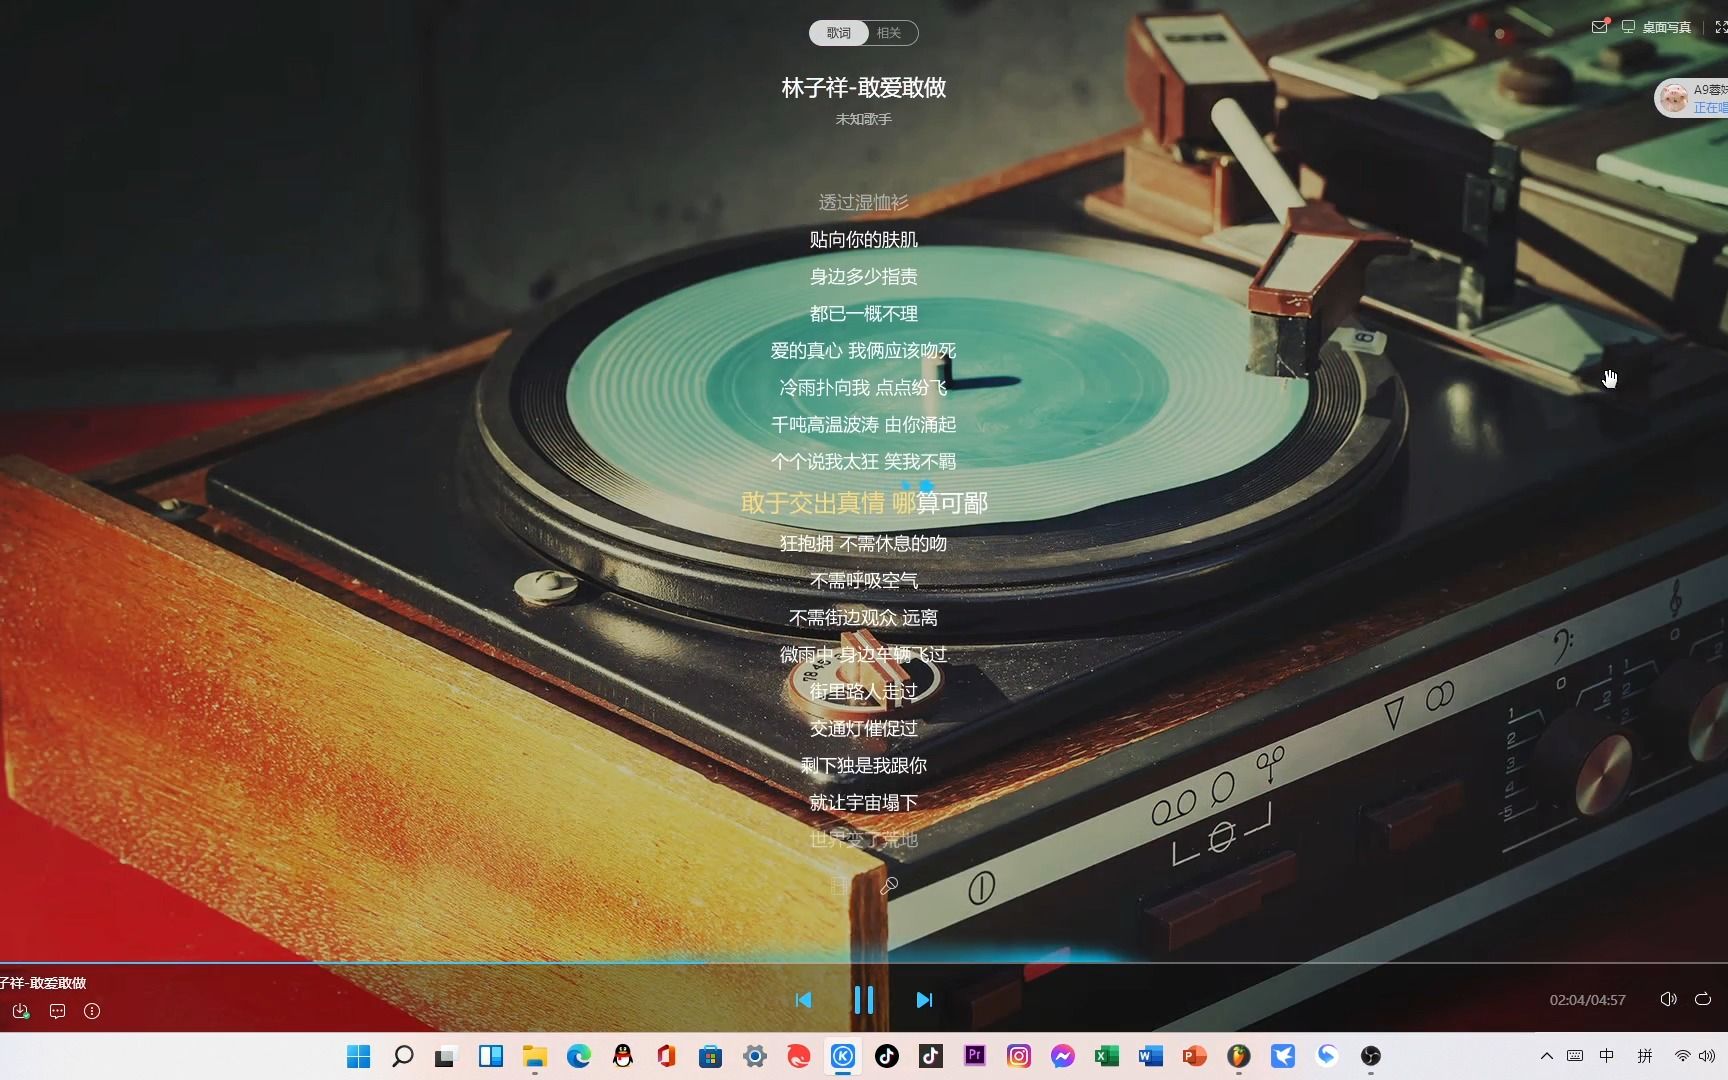Click the highlighted lyric 敢于交出真情 哪算可鄙

(863, 502)
